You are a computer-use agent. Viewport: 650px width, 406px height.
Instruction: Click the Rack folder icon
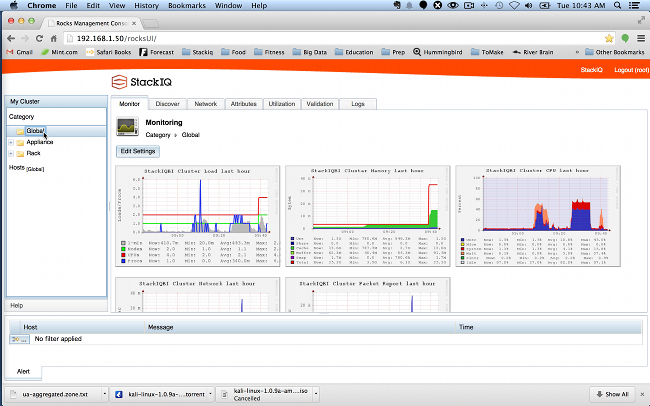tap(20, 153)
